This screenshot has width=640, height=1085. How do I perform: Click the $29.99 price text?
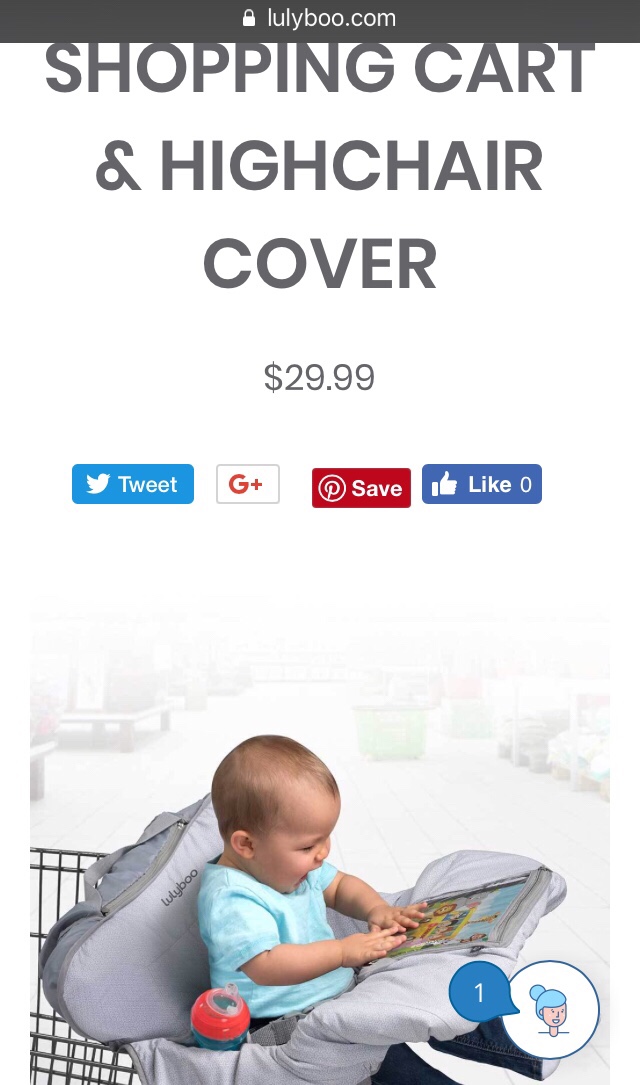[319, 377]
